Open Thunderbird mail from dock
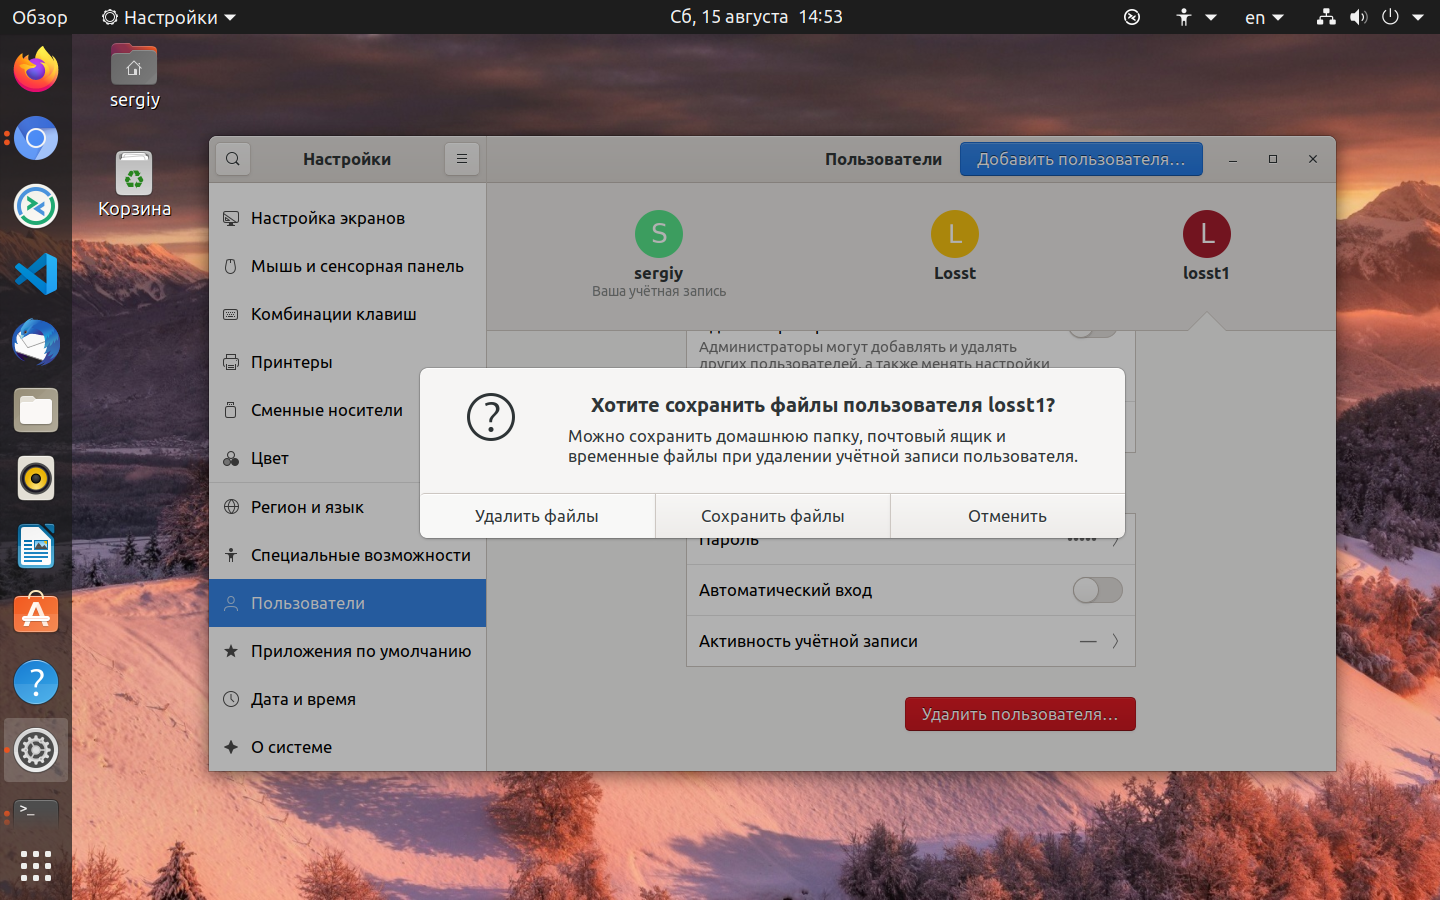 click(36, 342)
